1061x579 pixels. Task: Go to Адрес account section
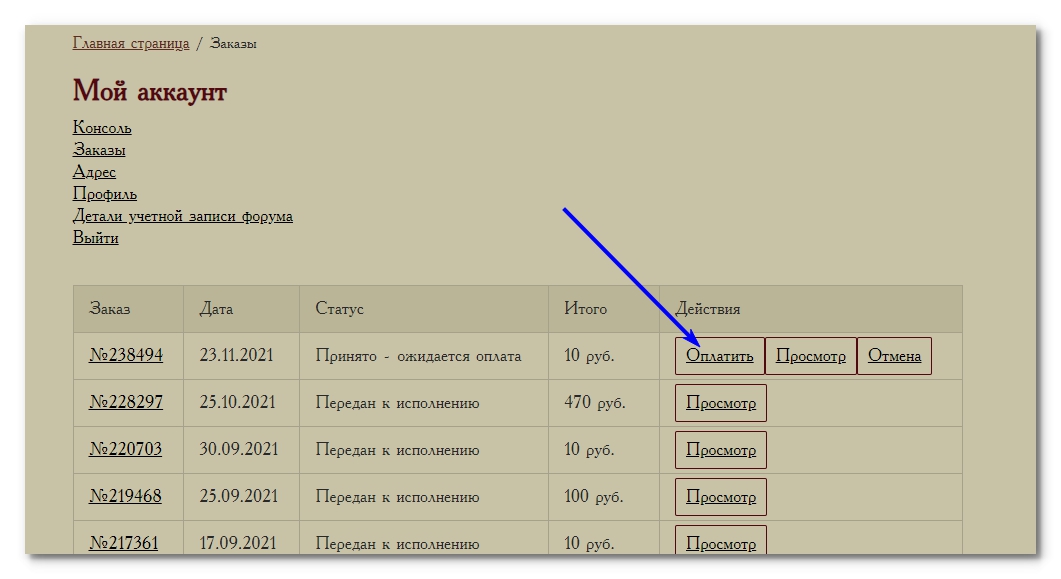tap(94, 172)
